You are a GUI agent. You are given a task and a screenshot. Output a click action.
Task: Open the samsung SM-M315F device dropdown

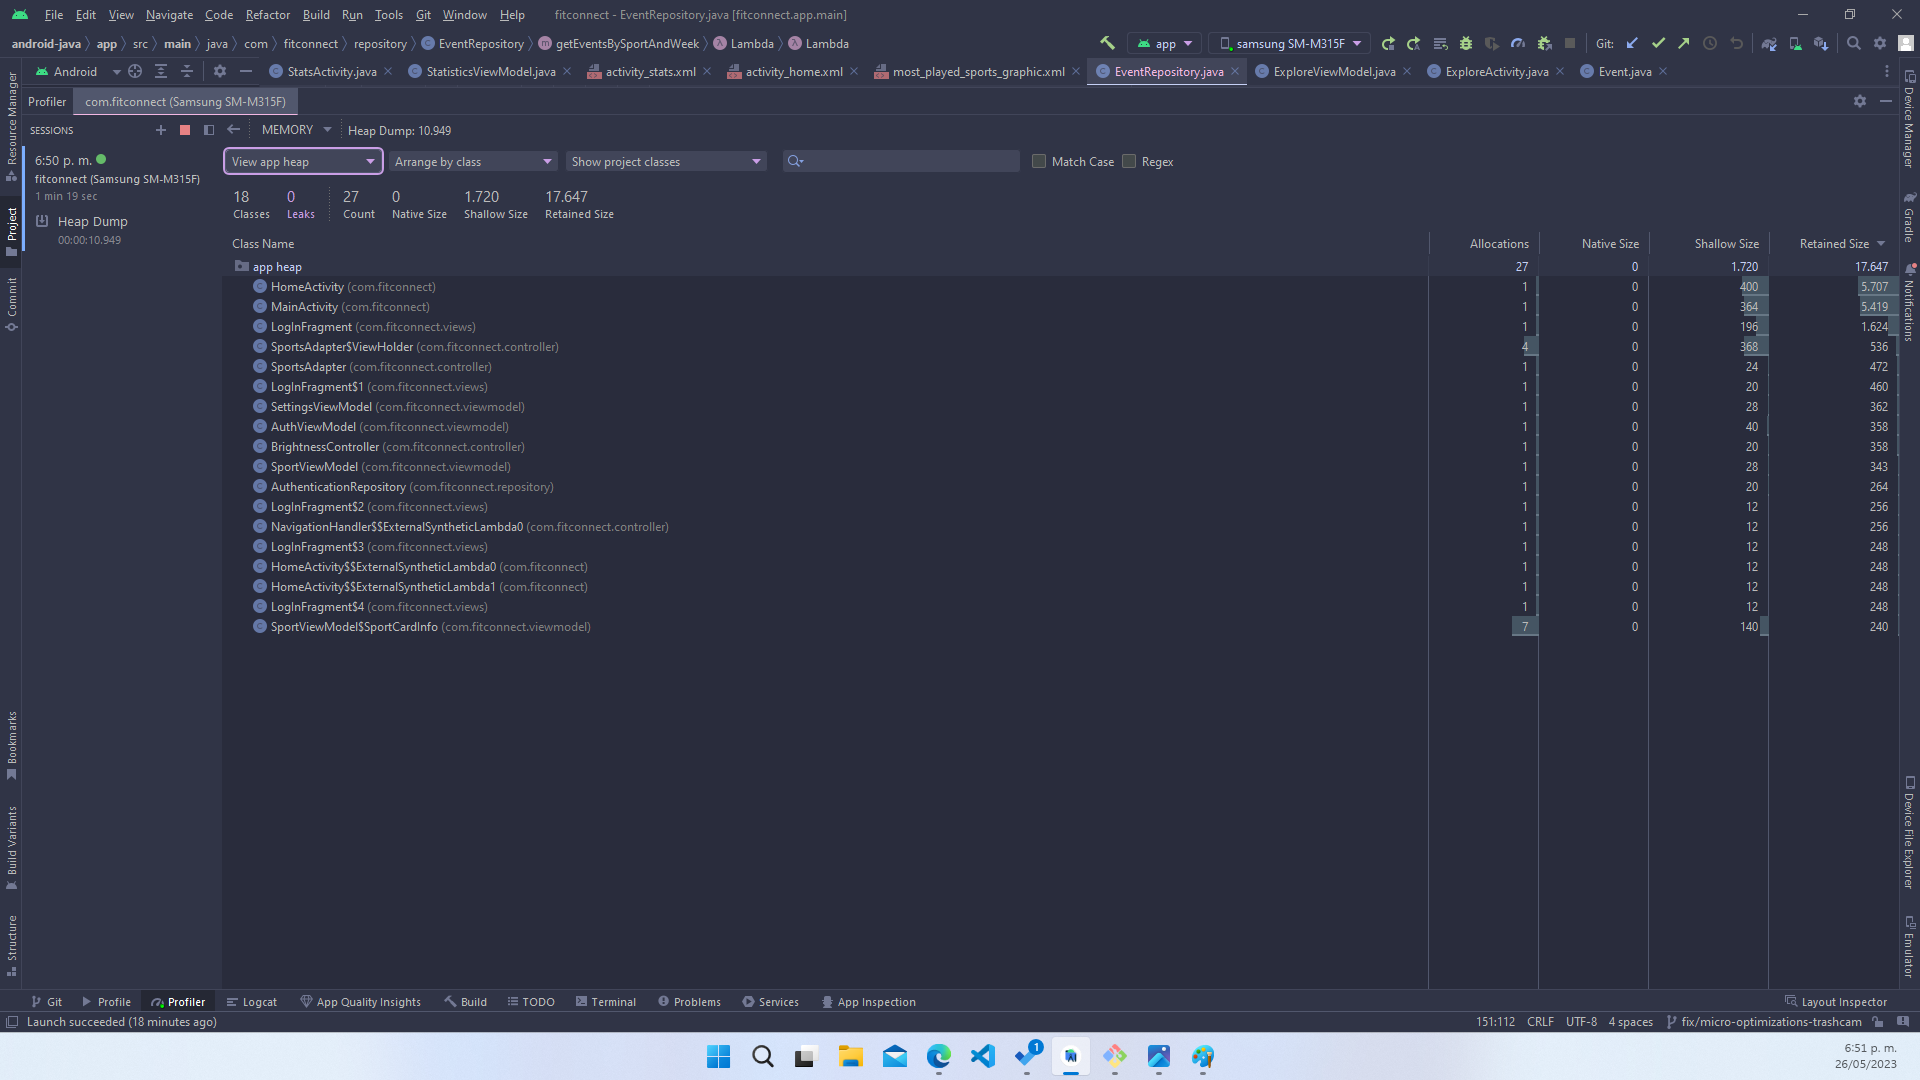(x=1290, y=43)
